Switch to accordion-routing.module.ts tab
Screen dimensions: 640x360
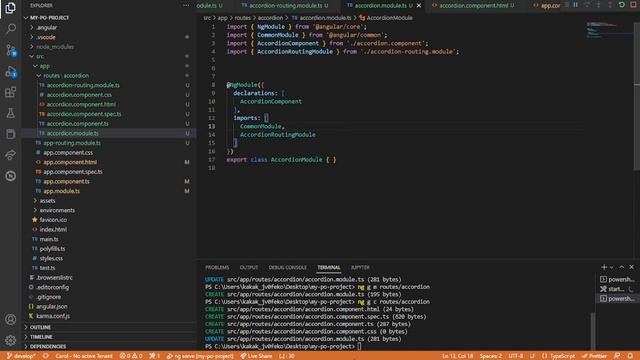tap(285, 6)
